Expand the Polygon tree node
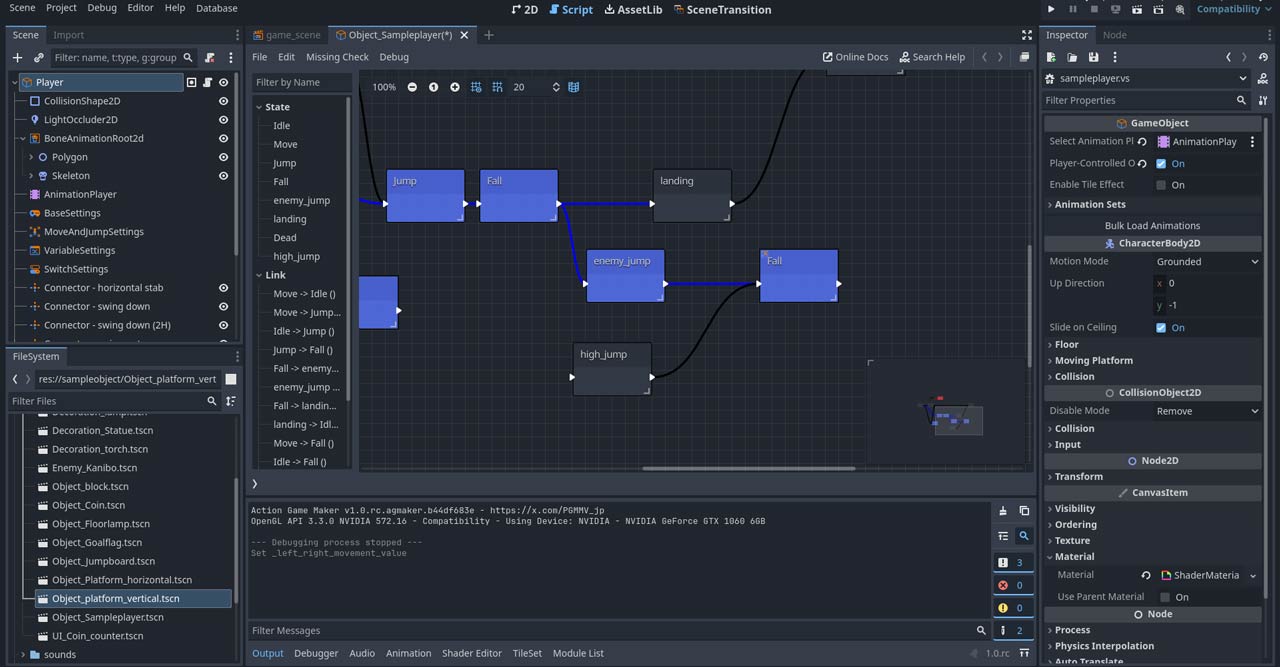This screenshot has height=667, width=1280. point(31,157)
